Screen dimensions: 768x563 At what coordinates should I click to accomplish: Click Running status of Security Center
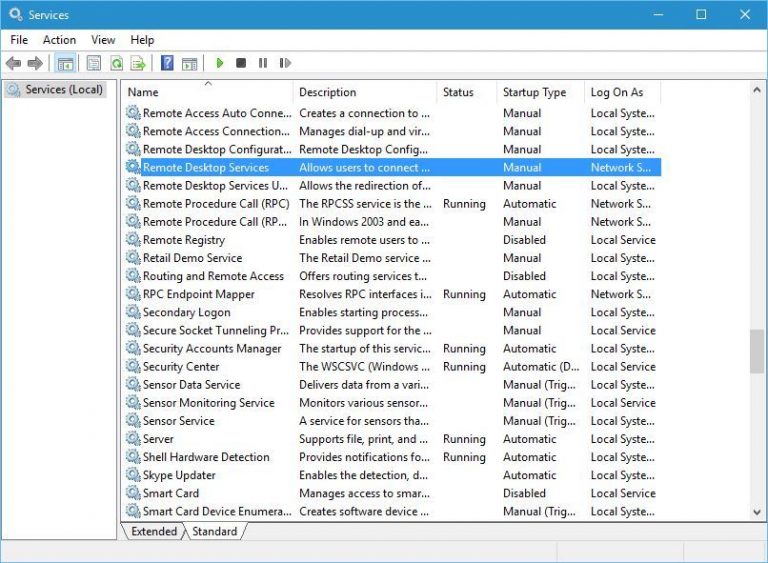(x=464, y=367)
